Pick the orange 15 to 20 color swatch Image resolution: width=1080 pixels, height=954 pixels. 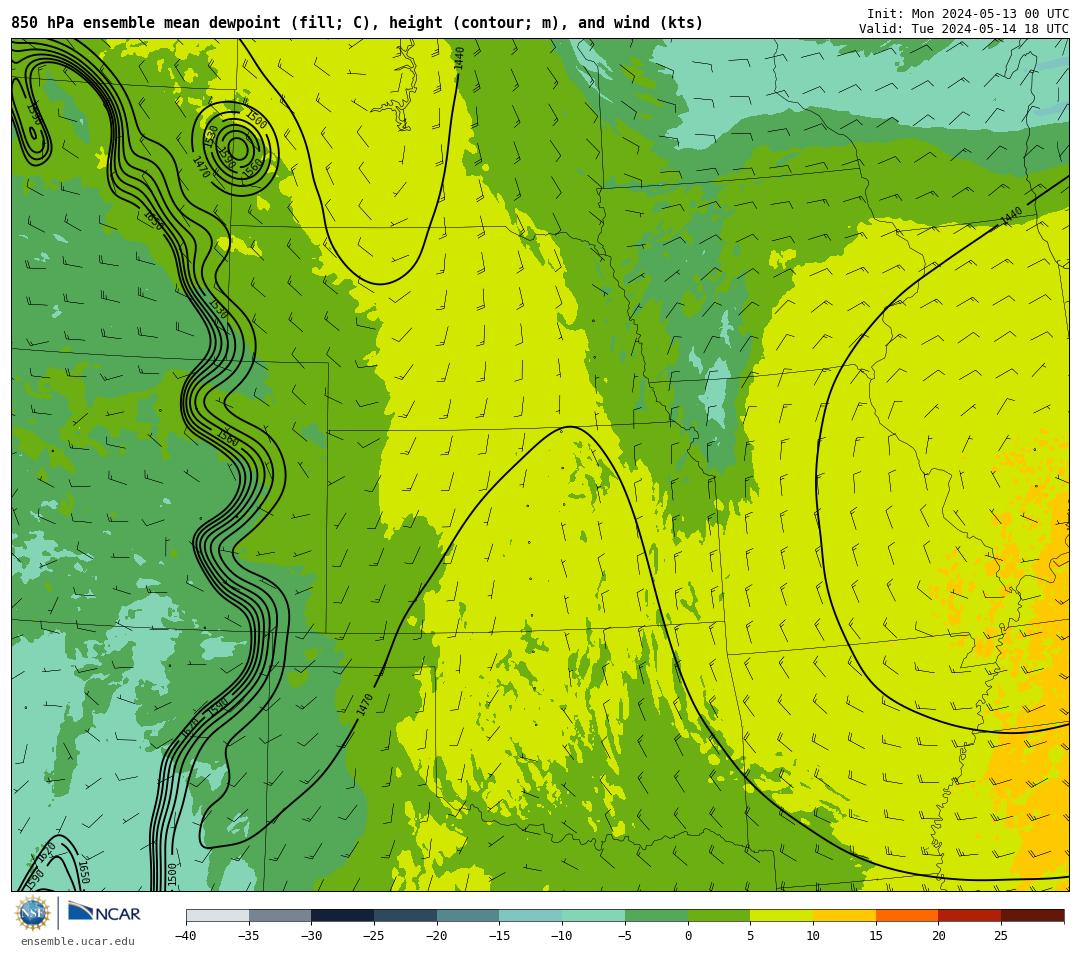pyautogui.click(x=907, y=916)
